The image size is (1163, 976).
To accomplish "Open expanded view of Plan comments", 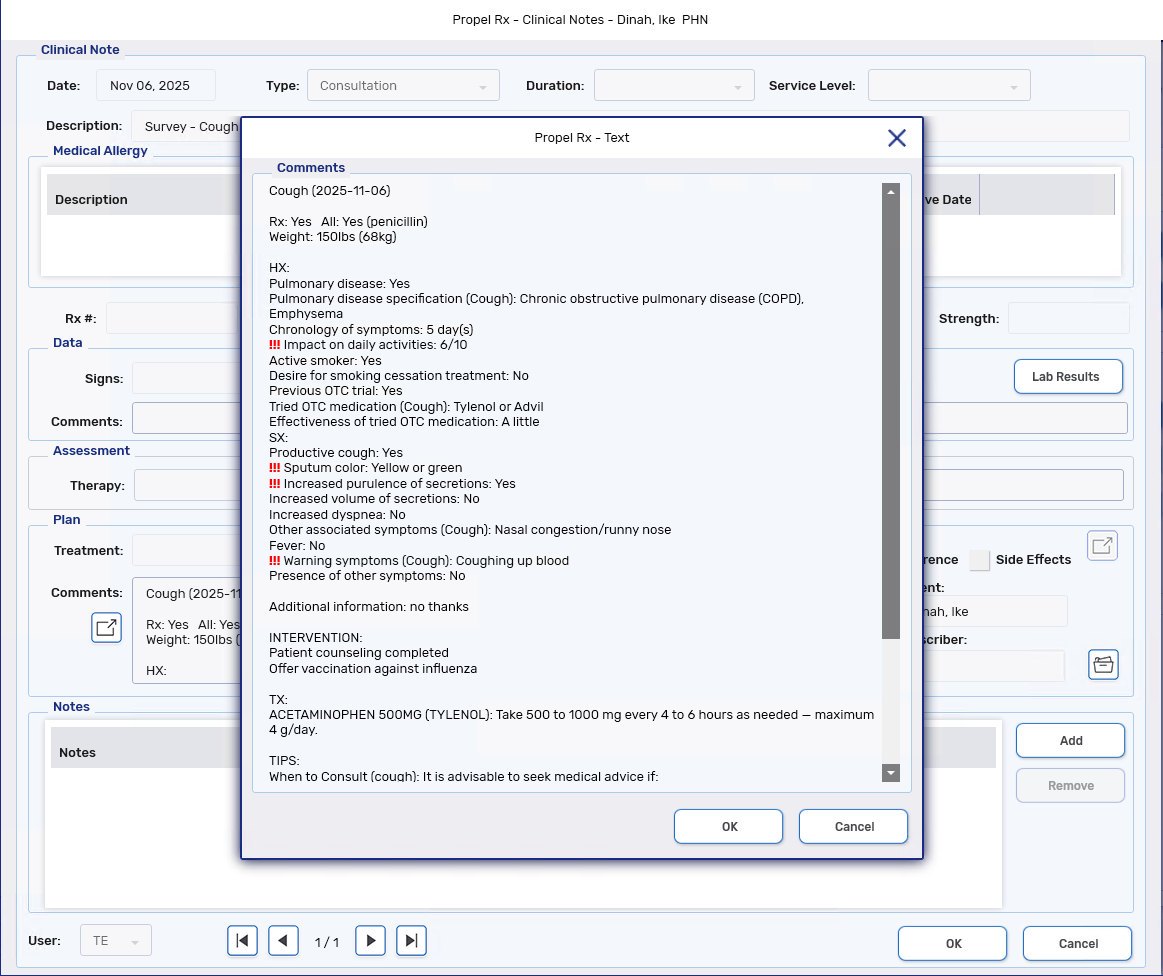I will coord(106,628).
